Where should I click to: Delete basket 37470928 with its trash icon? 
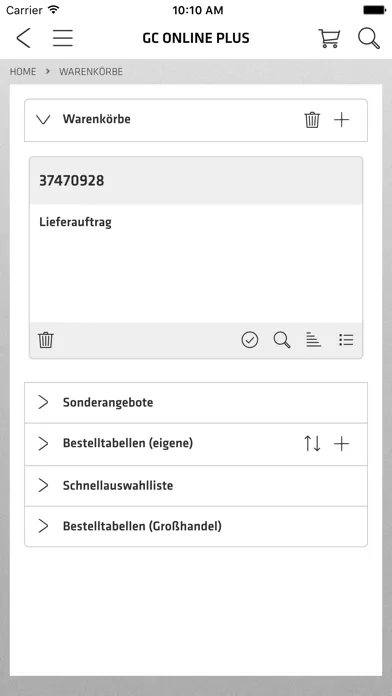(46, 340)
